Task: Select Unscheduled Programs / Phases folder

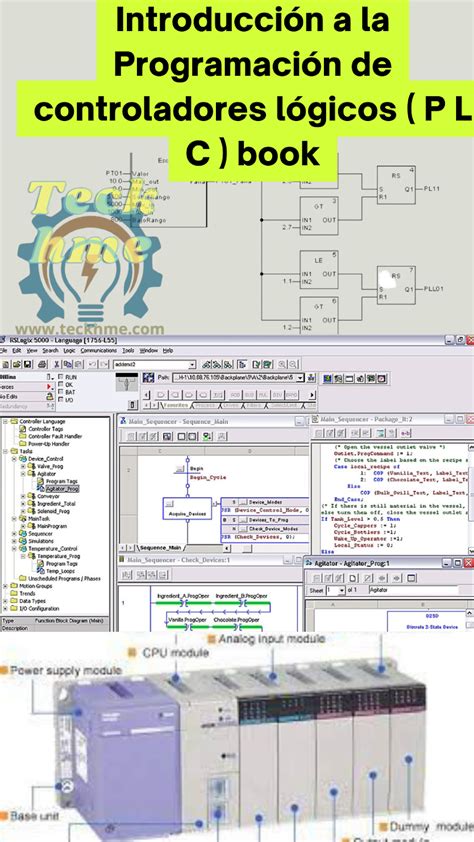Action: coord(64,578)
